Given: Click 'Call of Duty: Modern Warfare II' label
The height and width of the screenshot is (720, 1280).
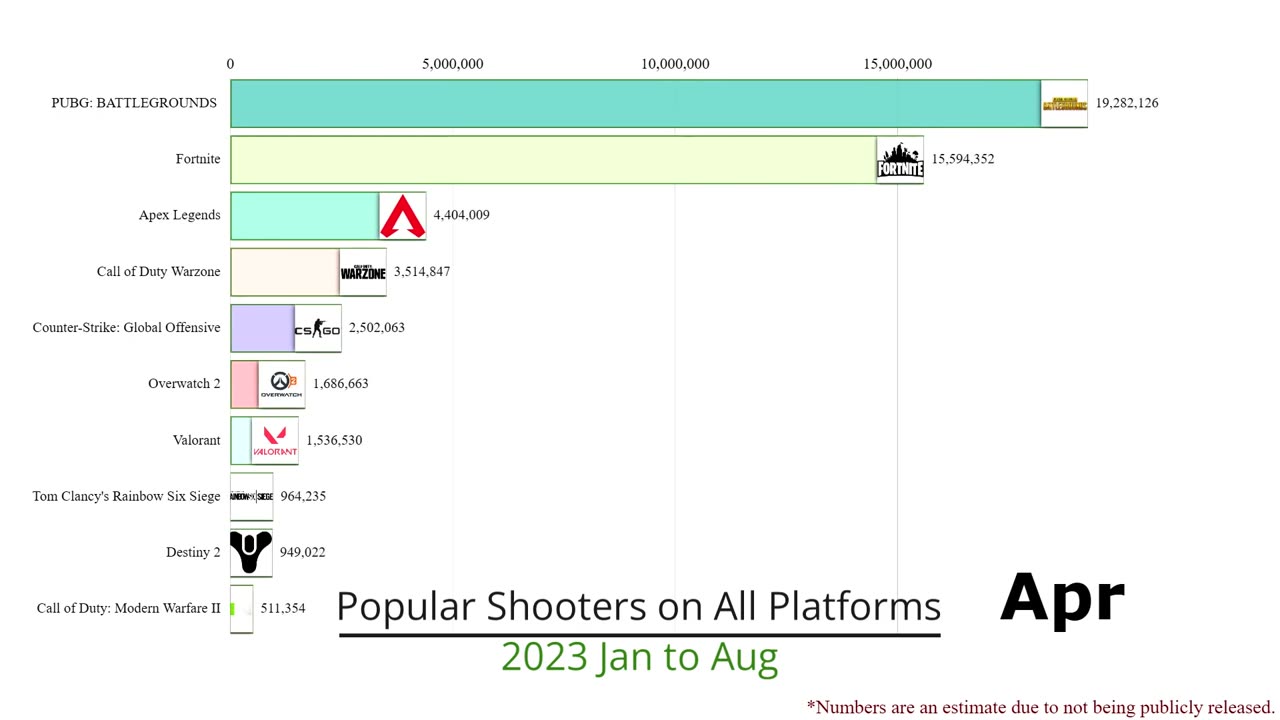Looking at the screenshot, I should pyautogui.click(x=128, y=608).
